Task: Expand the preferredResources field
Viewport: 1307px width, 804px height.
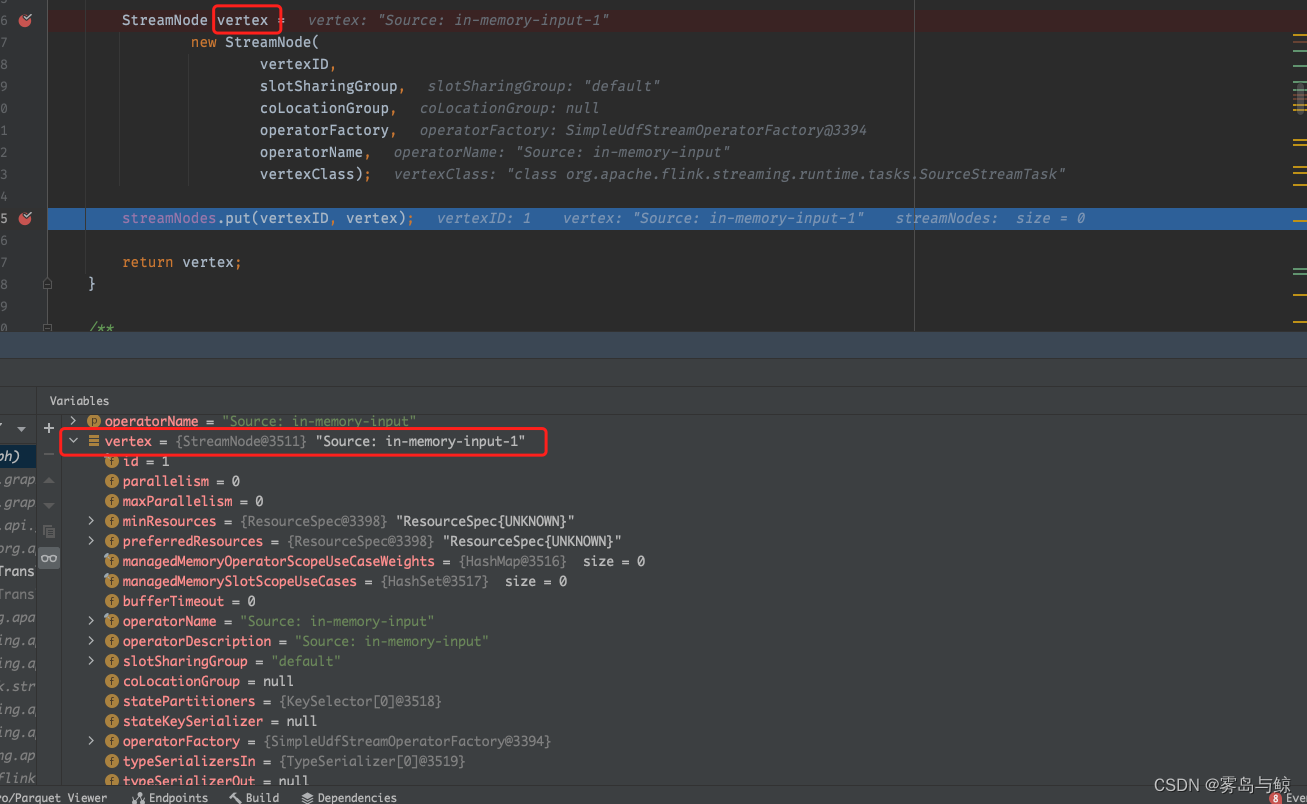Action: 91,541
